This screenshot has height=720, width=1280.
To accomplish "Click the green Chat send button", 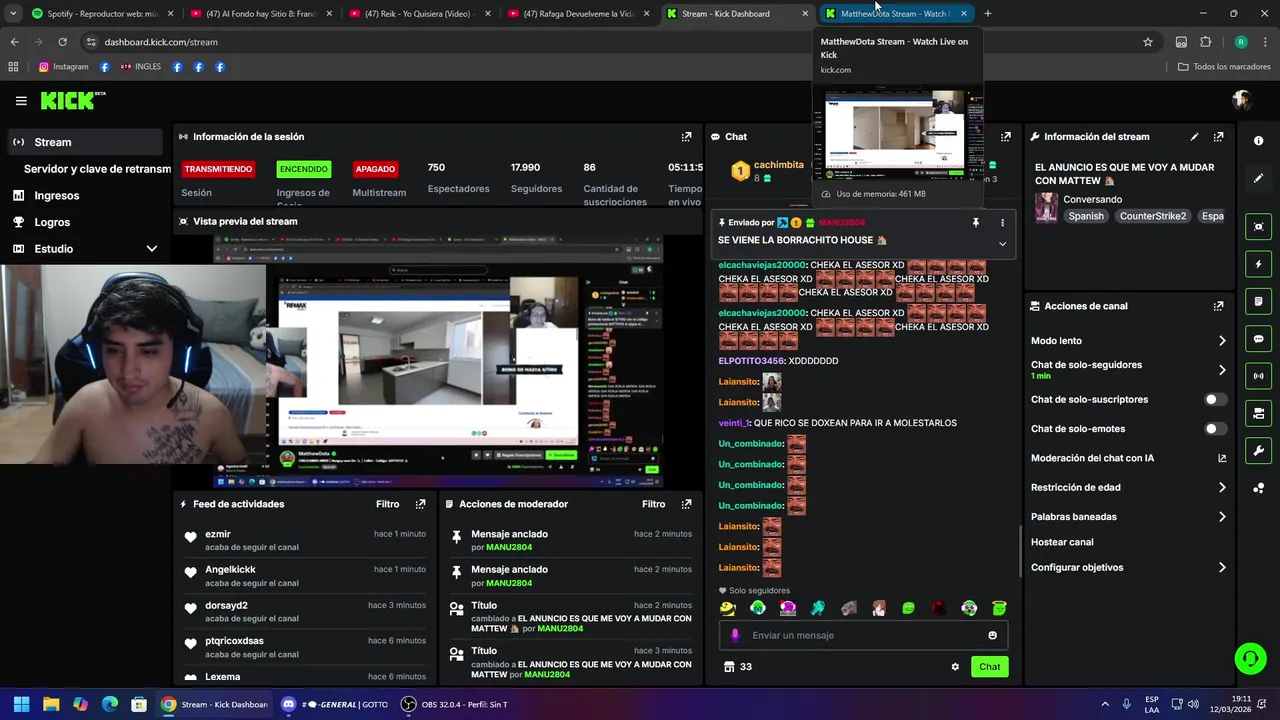I will [989, 667].
